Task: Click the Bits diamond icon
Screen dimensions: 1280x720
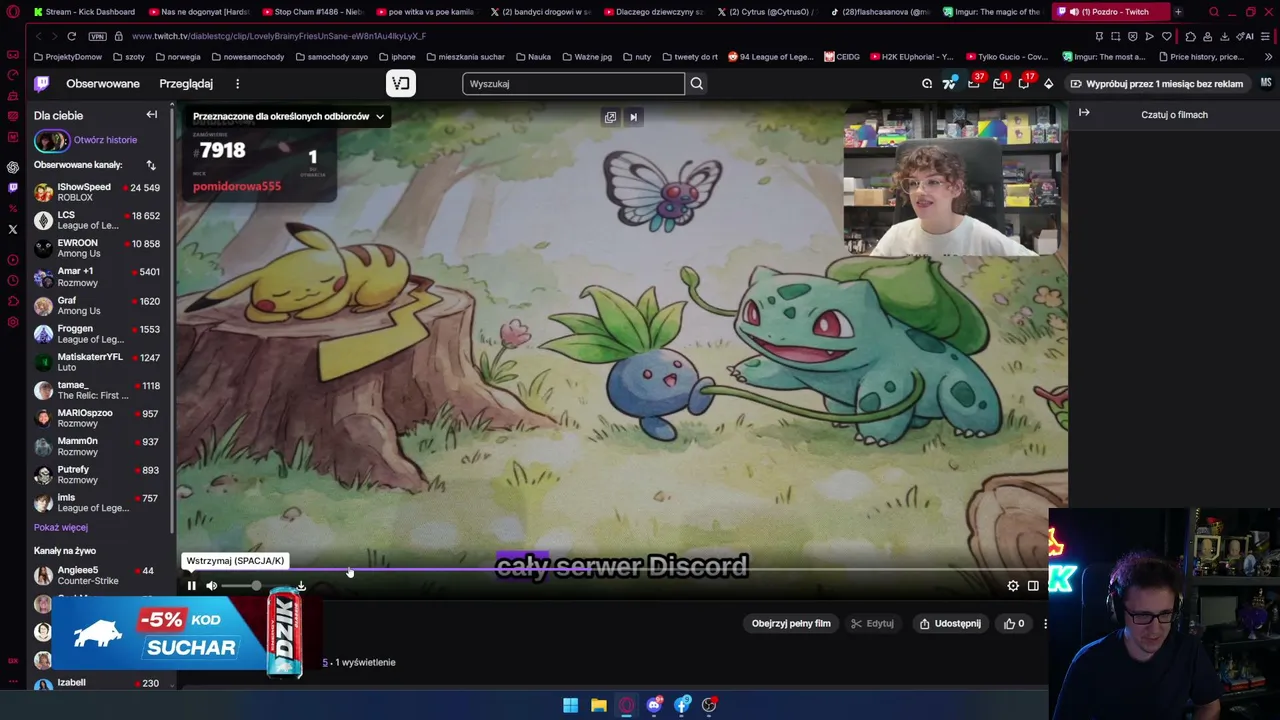Action: tap(1048, 84)
